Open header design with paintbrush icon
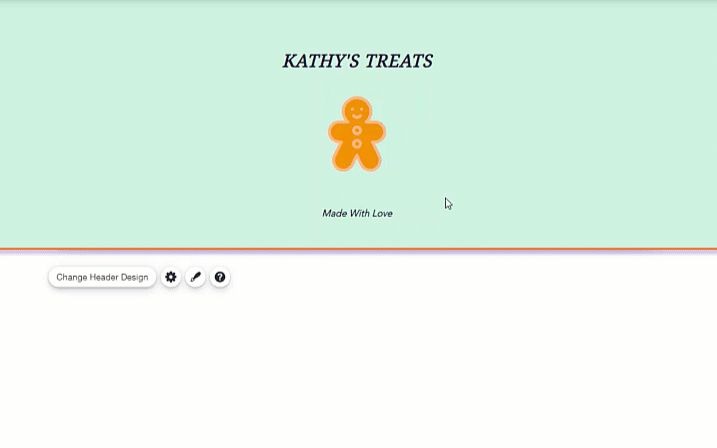This screenshot has width=717, height=448. [x=196, y=277]
